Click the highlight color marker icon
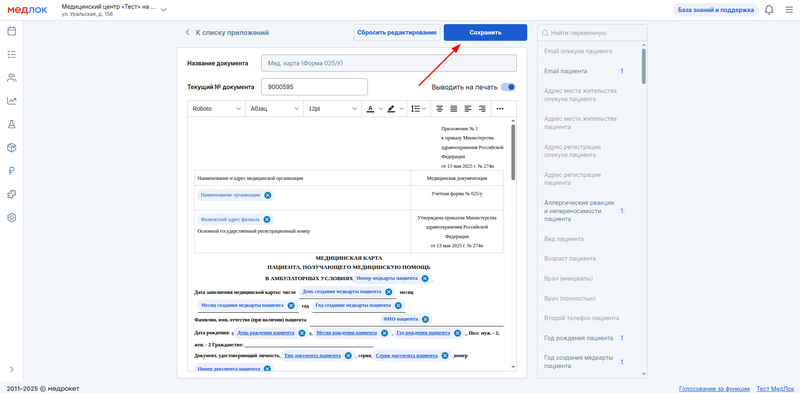The height and width of the screenshot is (393, 800). [391, 109]
